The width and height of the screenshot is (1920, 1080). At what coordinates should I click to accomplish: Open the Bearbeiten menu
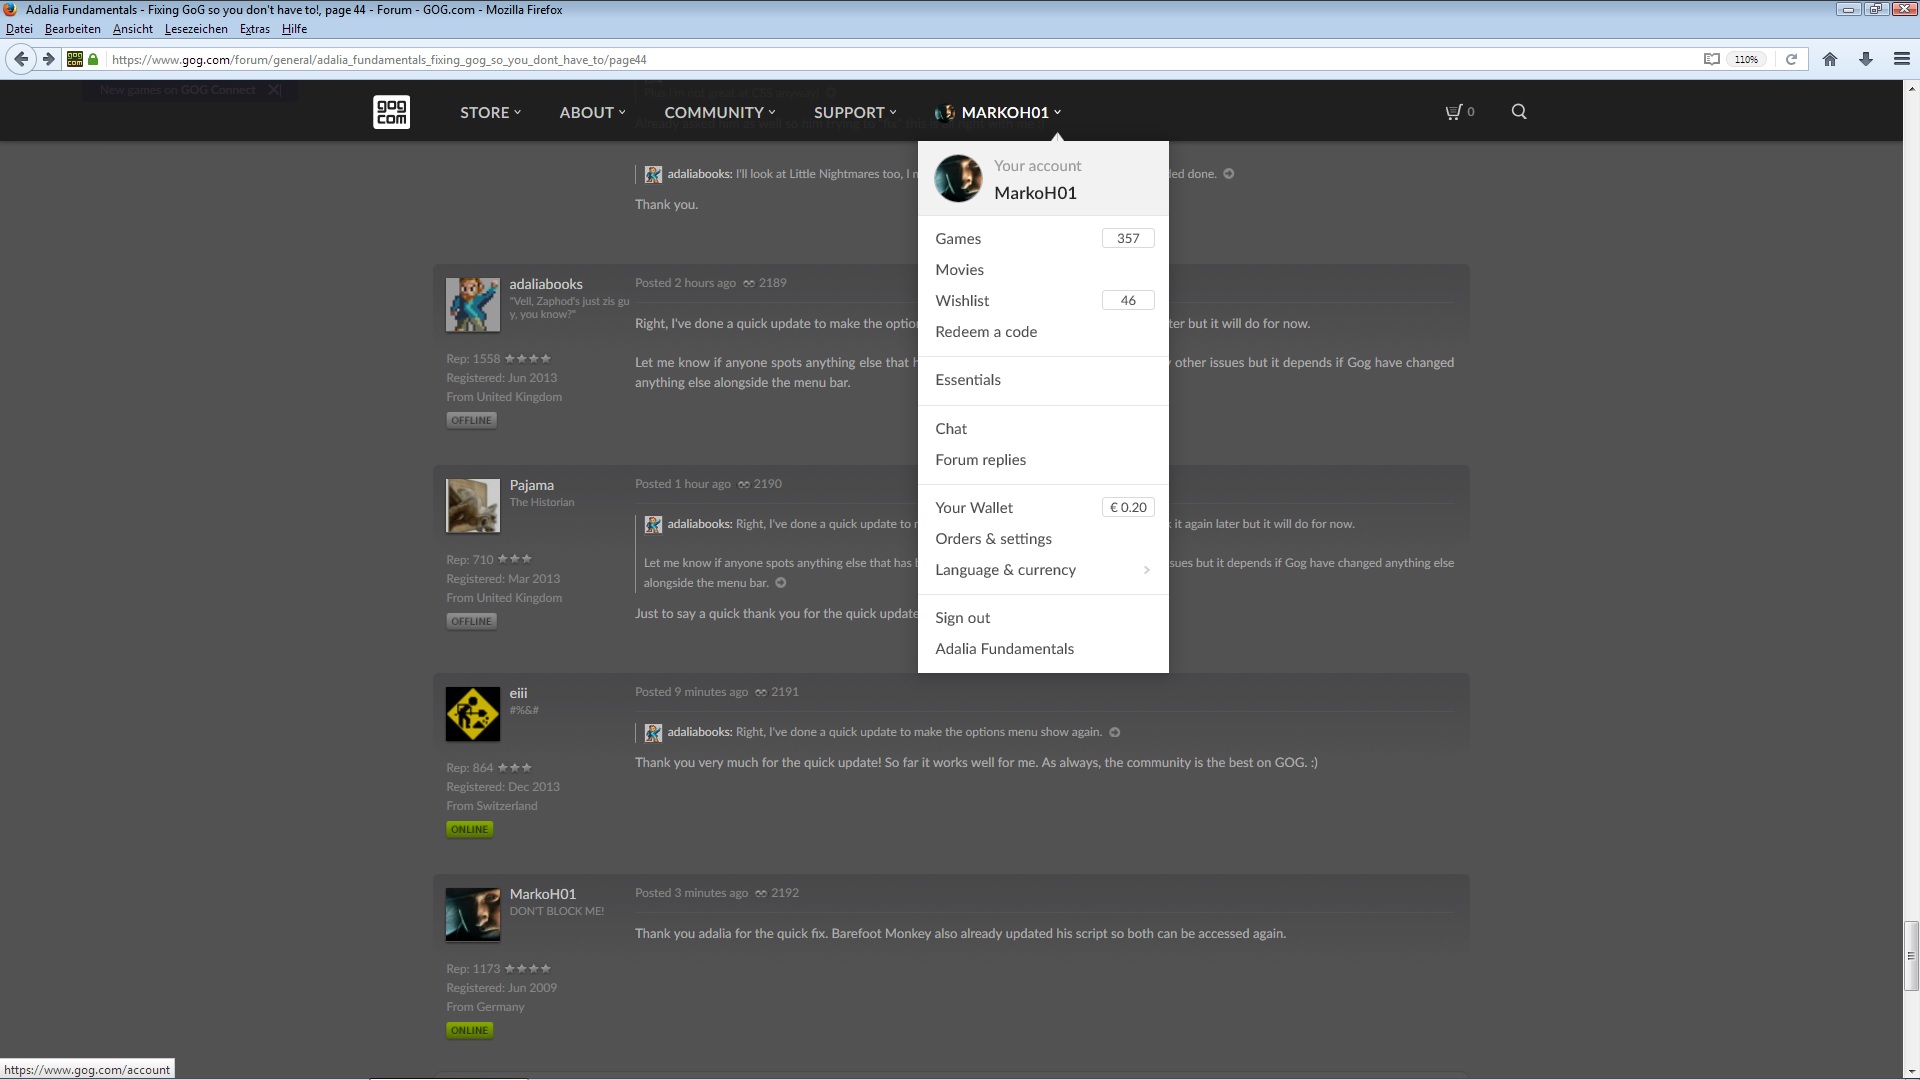click(72, 29)
